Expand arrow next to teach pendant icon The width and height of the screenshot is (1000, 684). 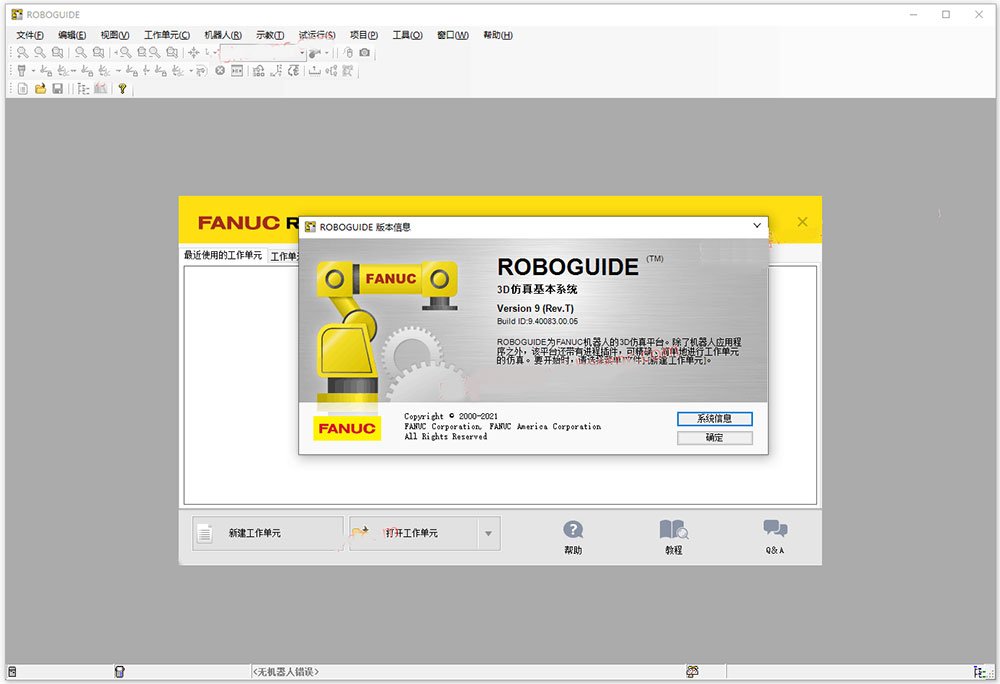[33, 71]
